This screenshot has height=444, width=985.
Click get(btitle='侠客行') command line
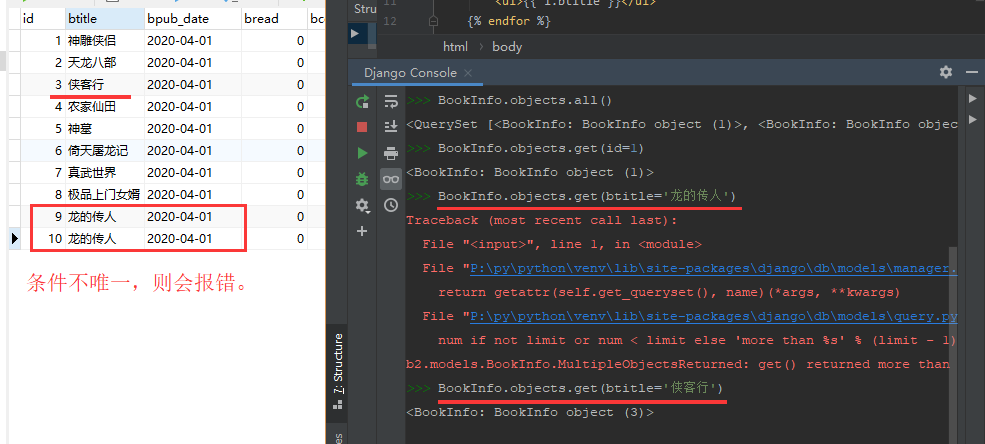coord(581,388)
